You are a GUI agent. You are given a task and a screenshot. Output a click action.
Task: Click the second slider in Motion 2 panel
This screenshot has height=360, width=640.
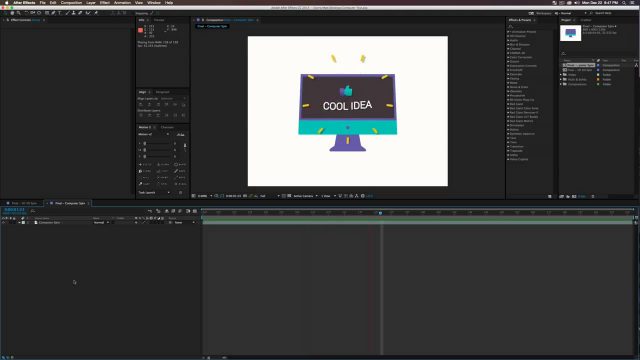[158, 150]
